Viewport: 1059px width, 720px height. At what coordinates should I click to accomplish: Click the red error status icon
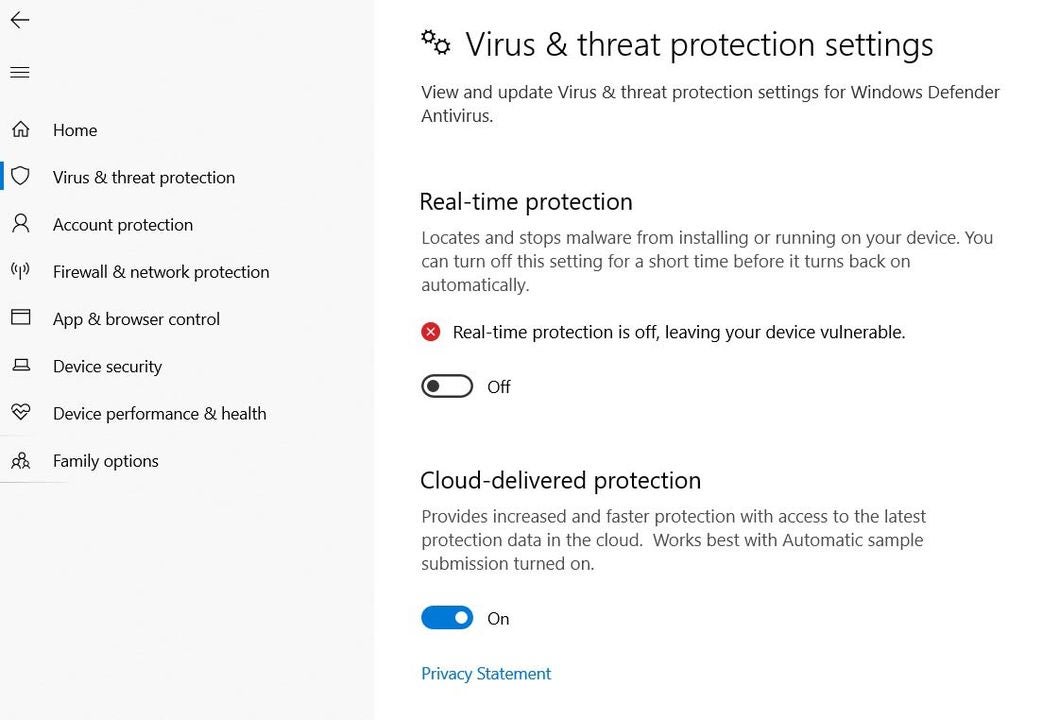click(431, 332)
